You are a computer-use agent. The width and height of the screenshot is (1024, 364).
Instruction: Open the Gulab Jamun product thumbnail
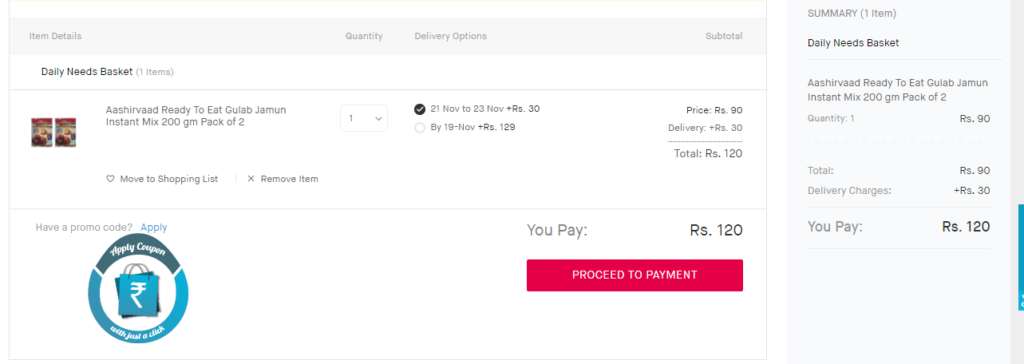click(x=54, y=132)
